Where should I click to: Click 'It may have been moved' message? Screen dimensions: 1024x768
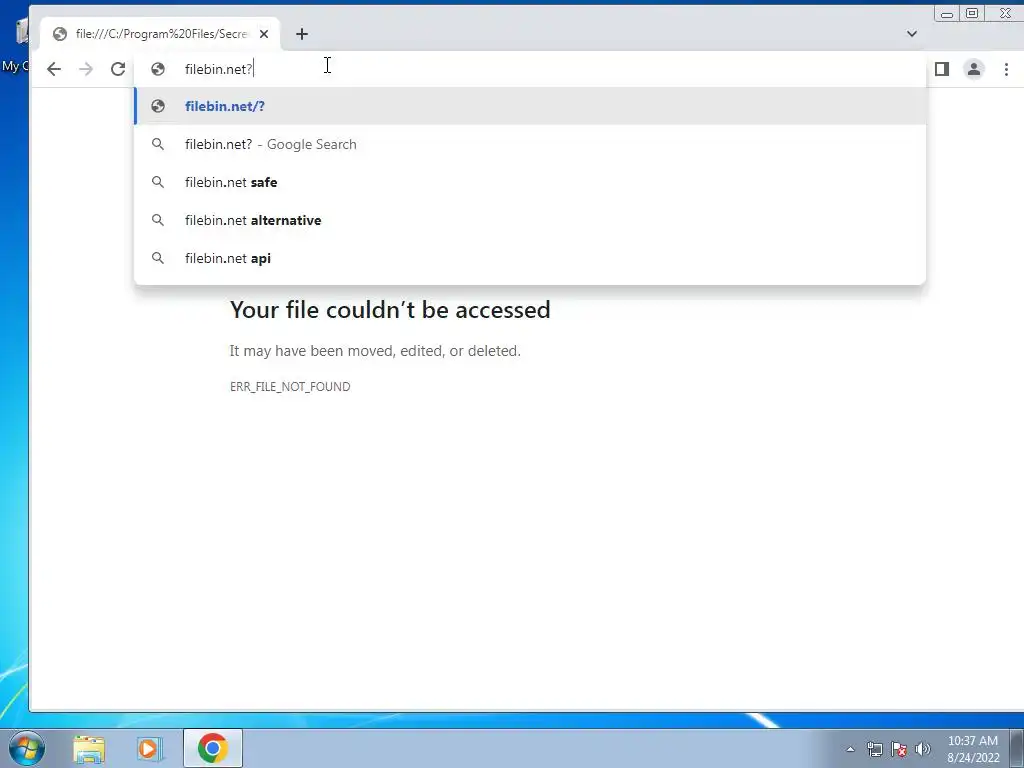click(375, 351)
